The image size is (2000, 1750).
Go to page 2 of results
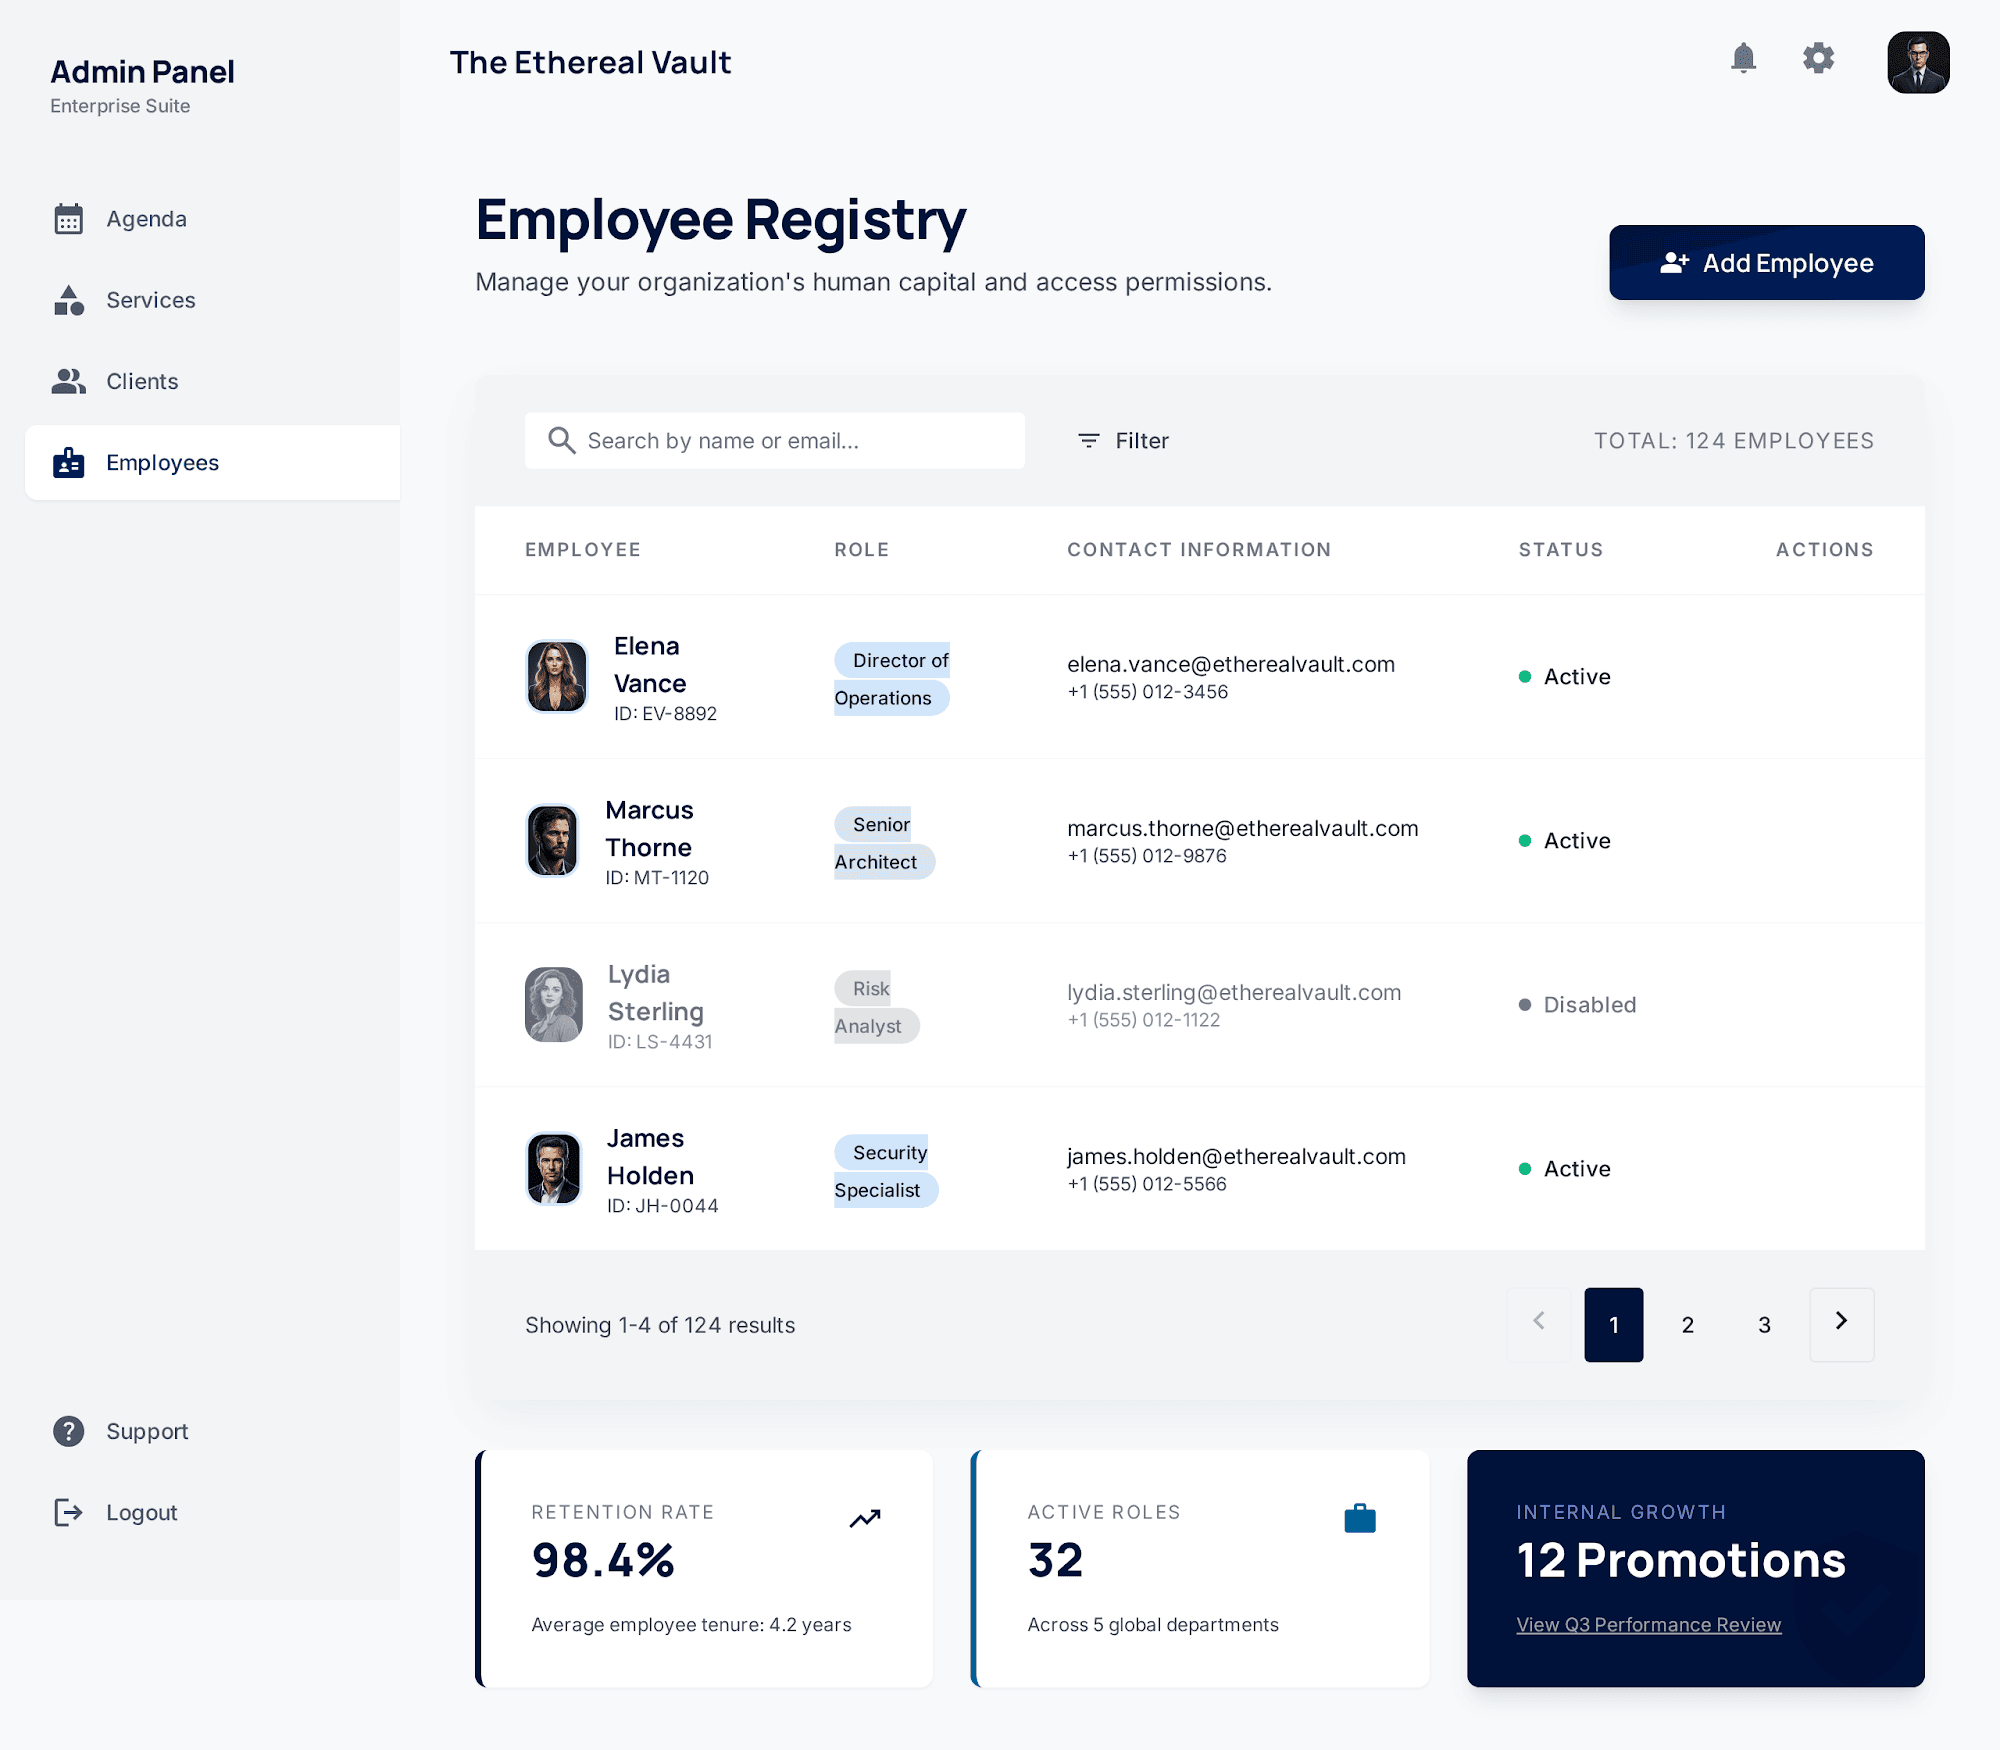point(1688,1325)
